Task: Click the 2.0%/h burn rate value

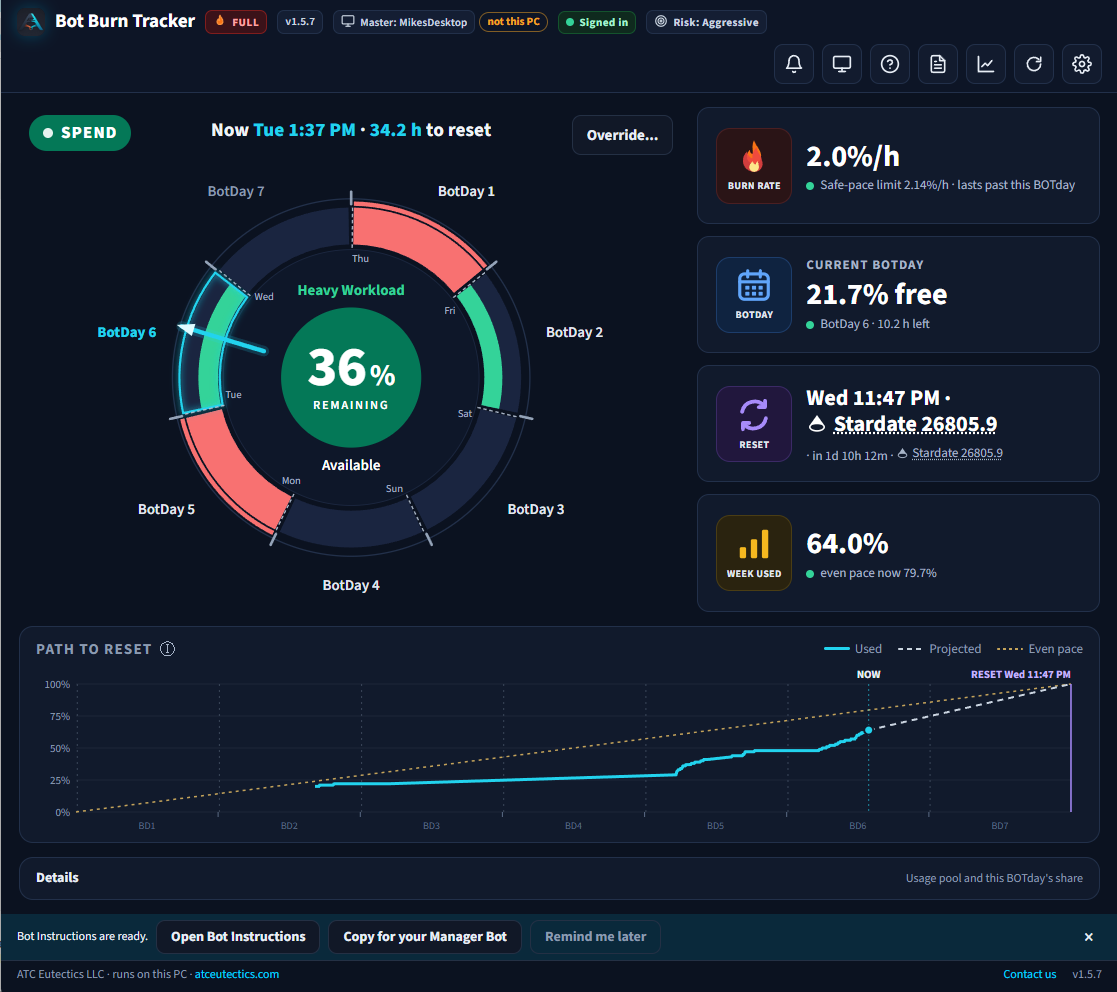Action: (853, 157)
